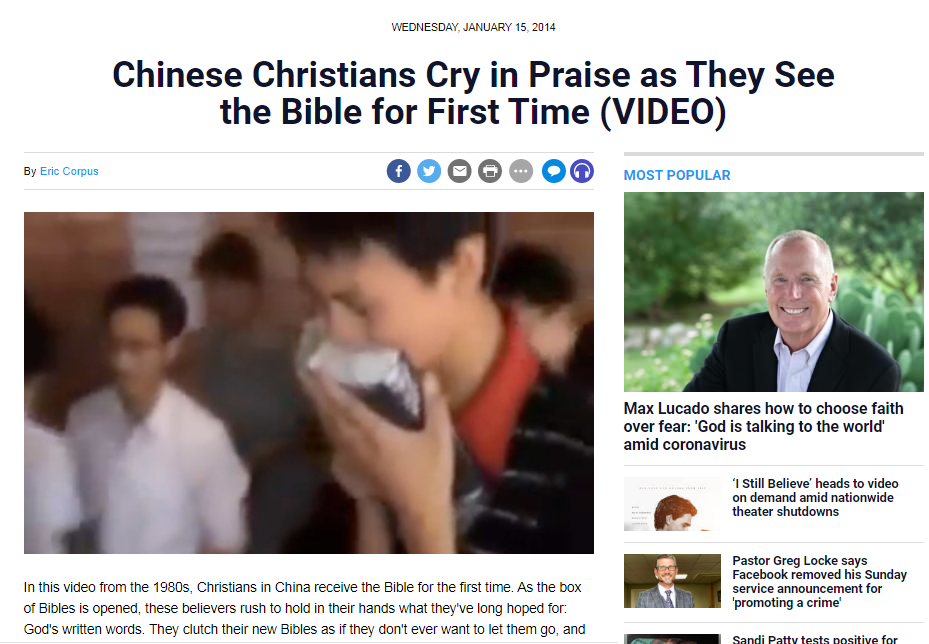Read Max Lucado faith over fear headline
Image resolution: width=929 pixels, height=644 pixels.
point(763,427)
